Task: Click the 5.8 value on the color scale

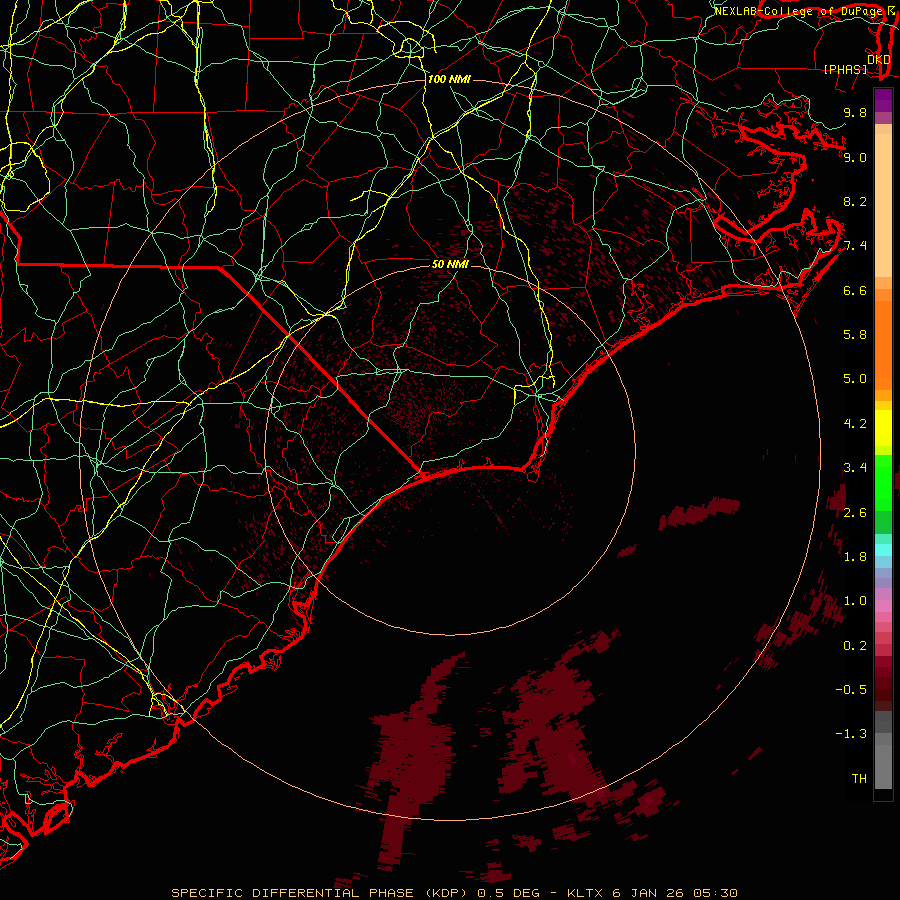Action: [x=855, y=335]
